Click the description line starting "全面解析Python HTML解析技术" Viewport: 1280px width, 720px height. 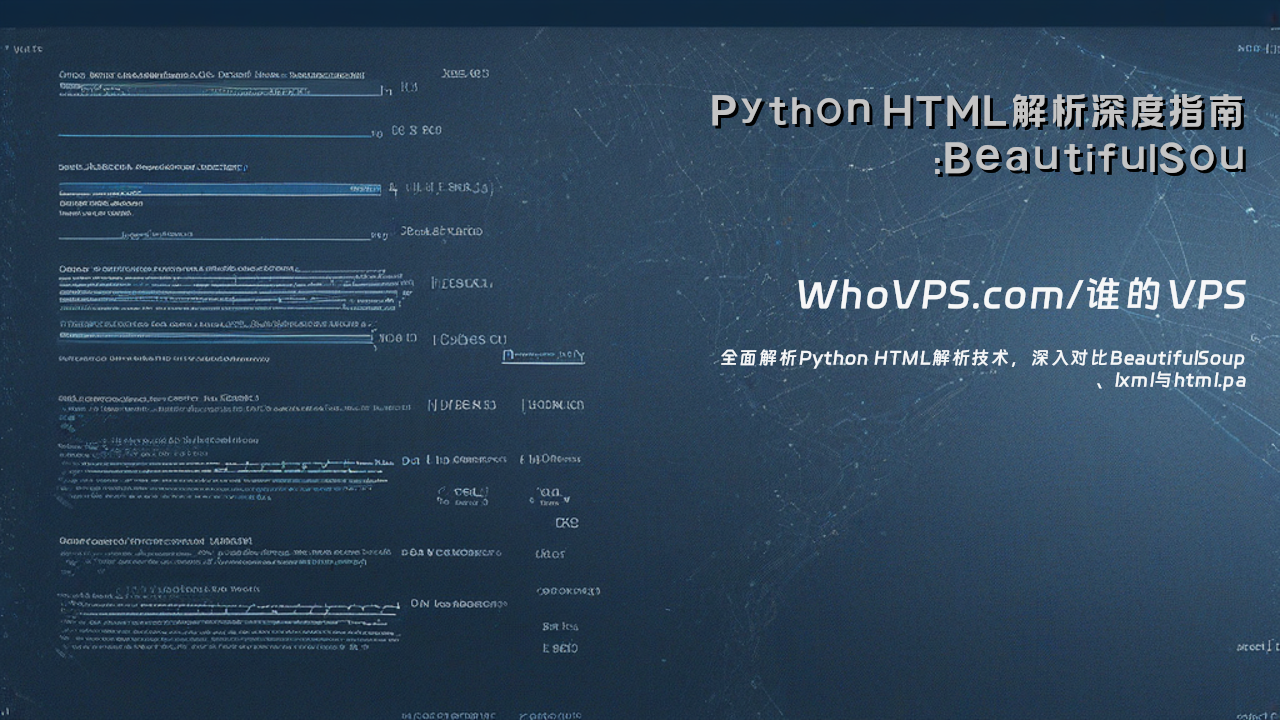click(x=983, y=358)
